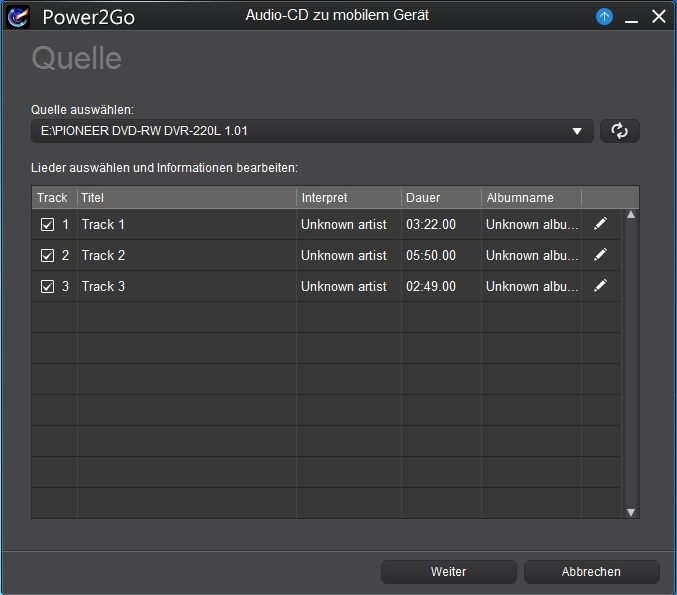Open the source drive dropdown
677x595 pixels.
click(312, 131)
